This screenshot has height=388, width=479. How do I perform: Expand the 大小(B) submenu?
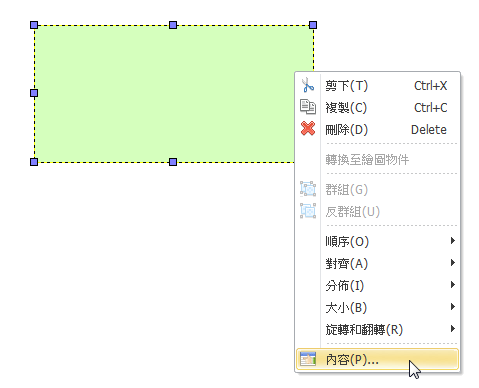[x=377, y=307]
